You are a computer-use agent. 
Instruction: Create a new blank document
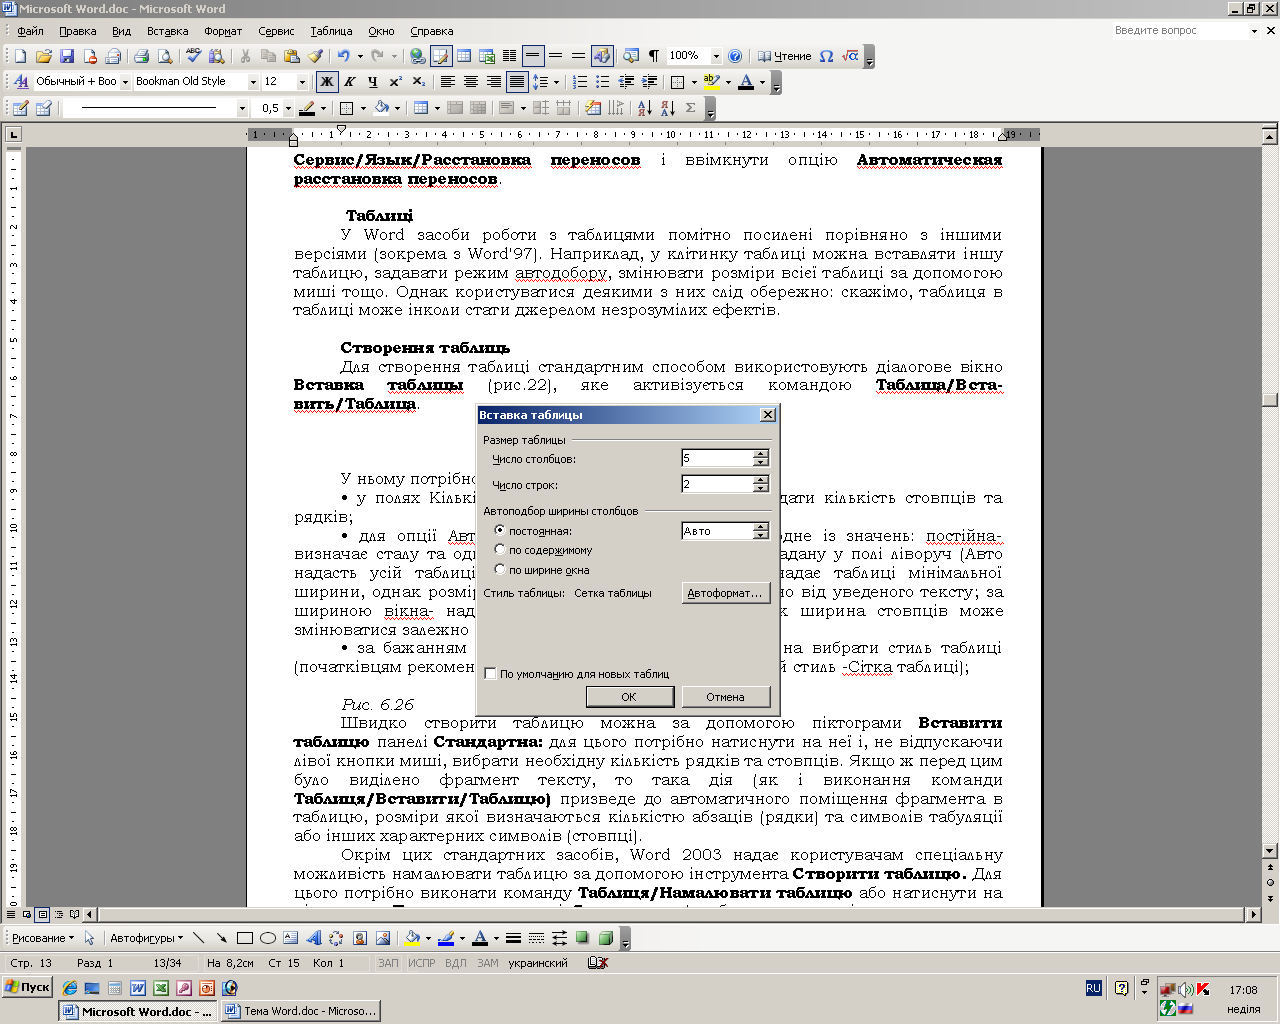20,56
